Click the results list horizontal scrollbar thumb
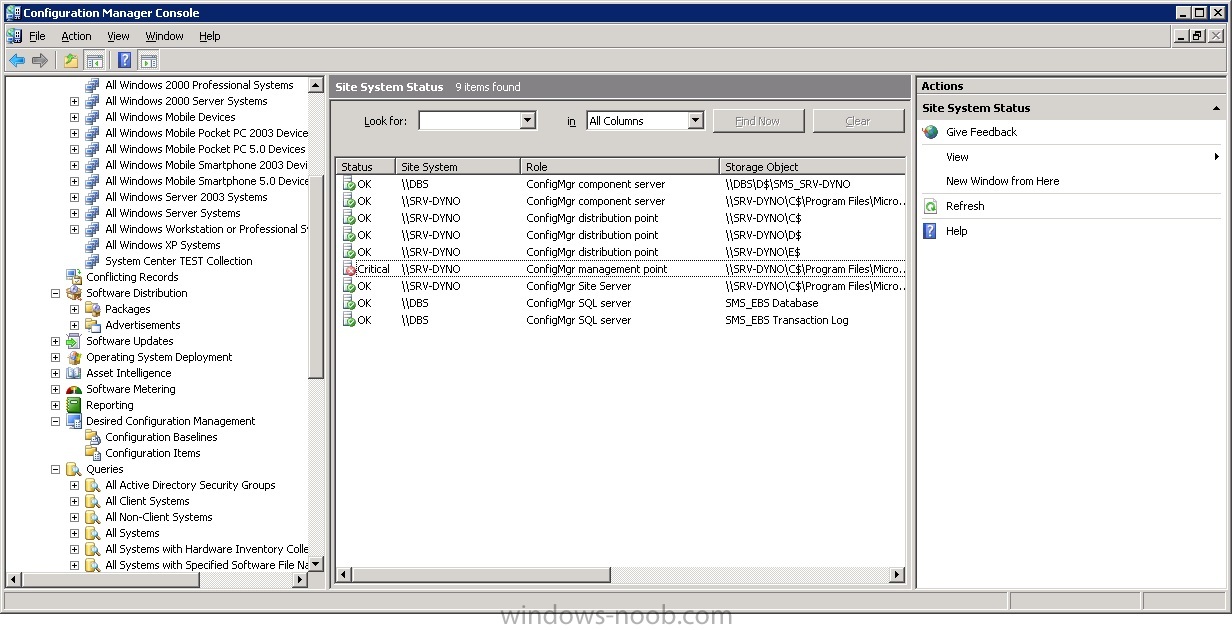This screenshot has height=630, width=1232. pos(480,575)
